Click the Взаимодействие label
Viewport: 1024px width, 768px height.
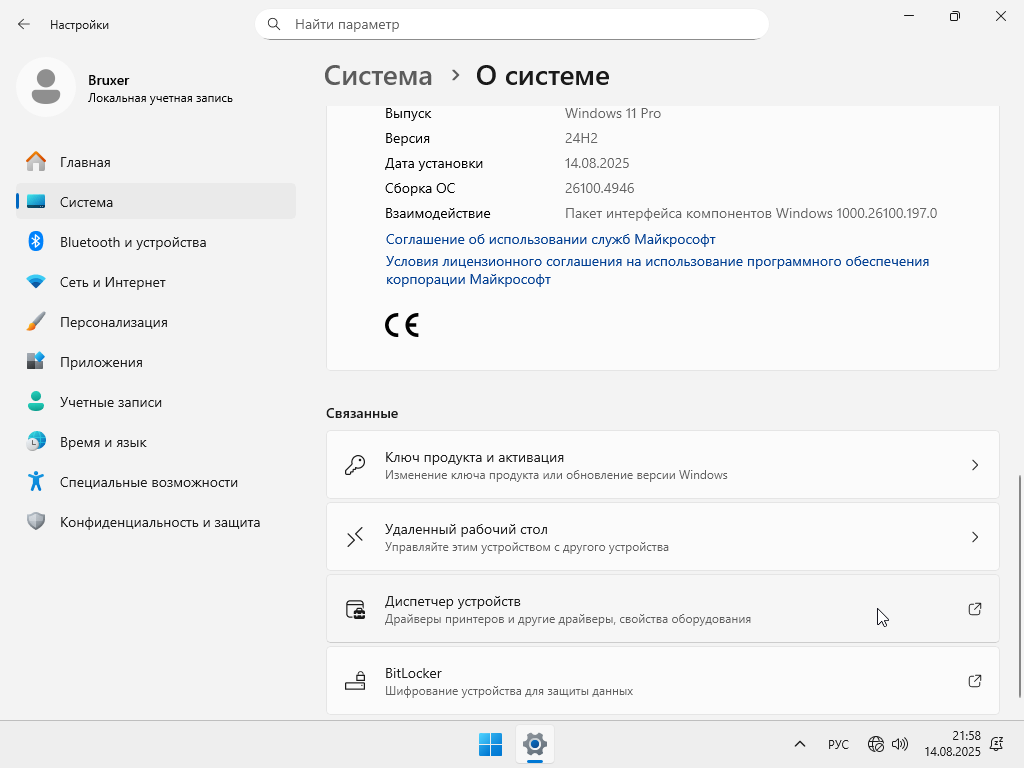point(438,214)
